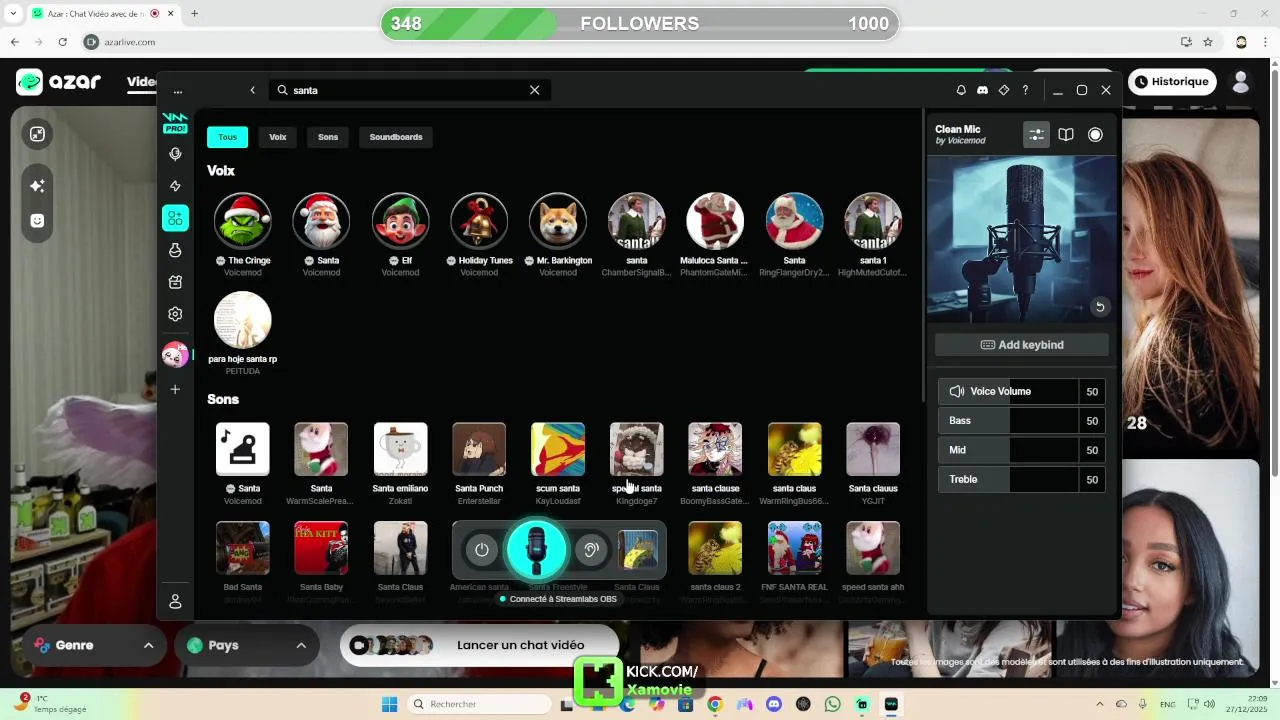The width and height of the screenshot is (1280, 720).
Task: Open the book icon in Clean Mic panel
Action: point(1066,134)
